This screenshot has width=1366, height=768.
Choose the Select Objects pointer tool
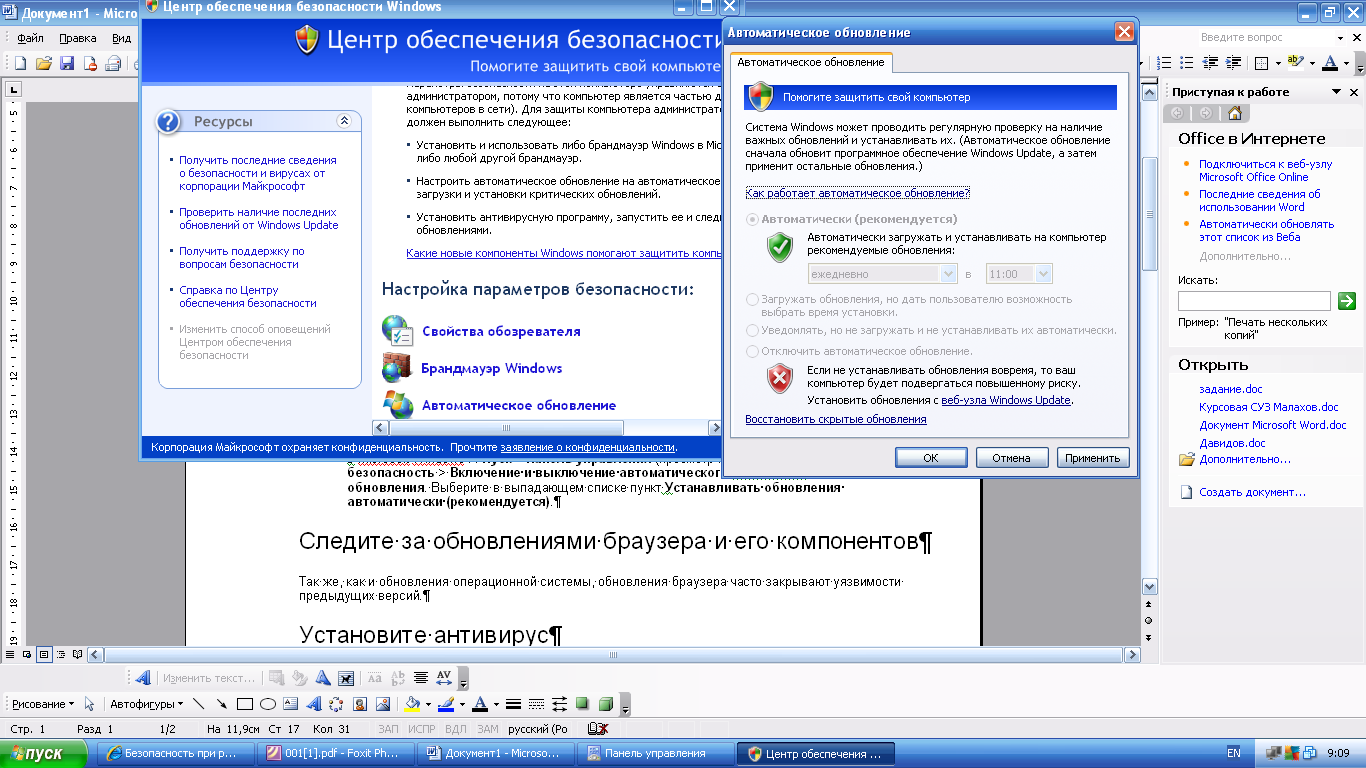[x=89, y=704]
